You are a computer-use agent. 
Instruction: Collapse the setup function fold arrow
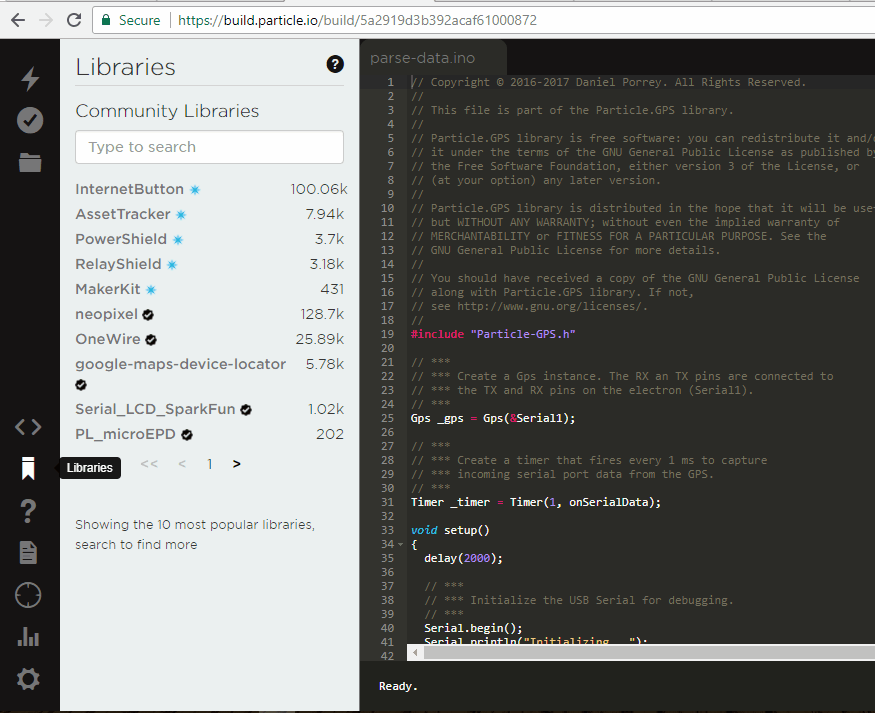tap(400, 545)
